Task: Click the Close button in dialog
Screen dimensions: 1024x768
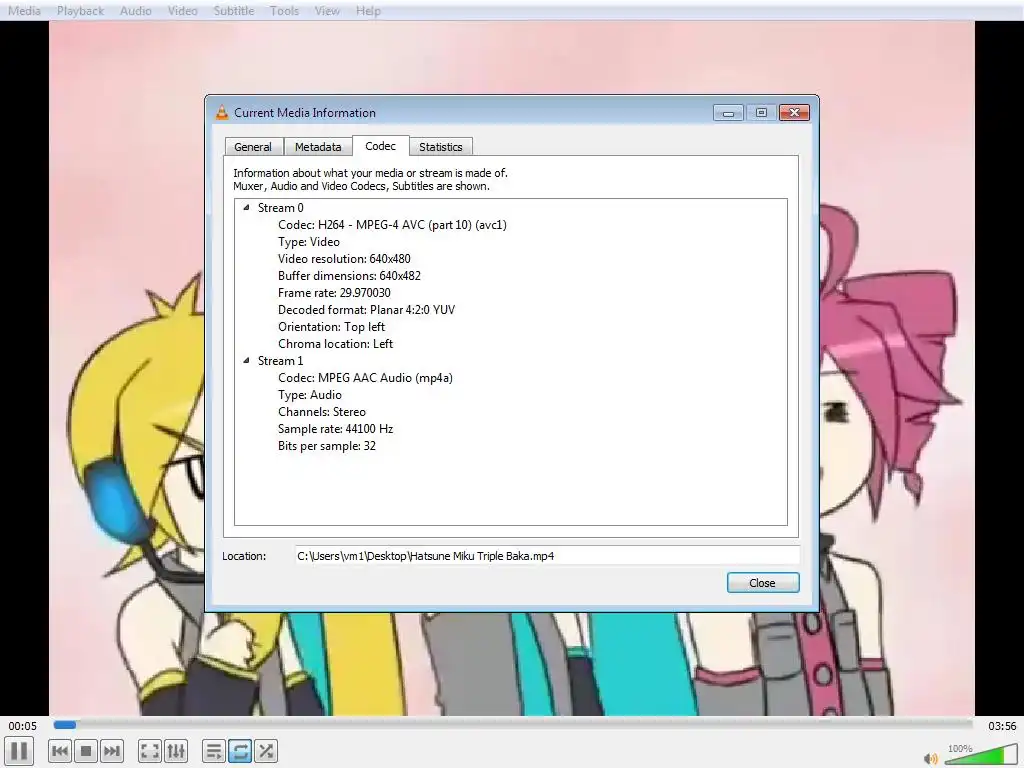Action: [x=763, y=583]
